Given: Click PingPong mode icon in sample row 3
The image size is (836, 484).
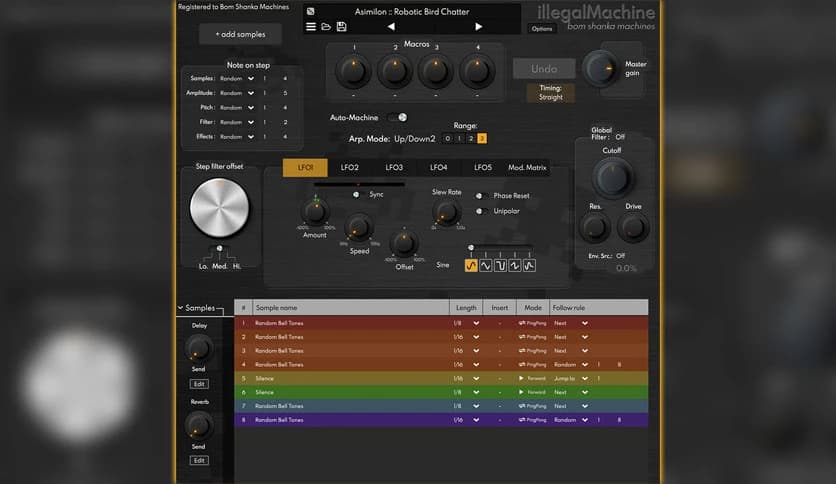Looking at the screenshot, I should tap(522, 351).
